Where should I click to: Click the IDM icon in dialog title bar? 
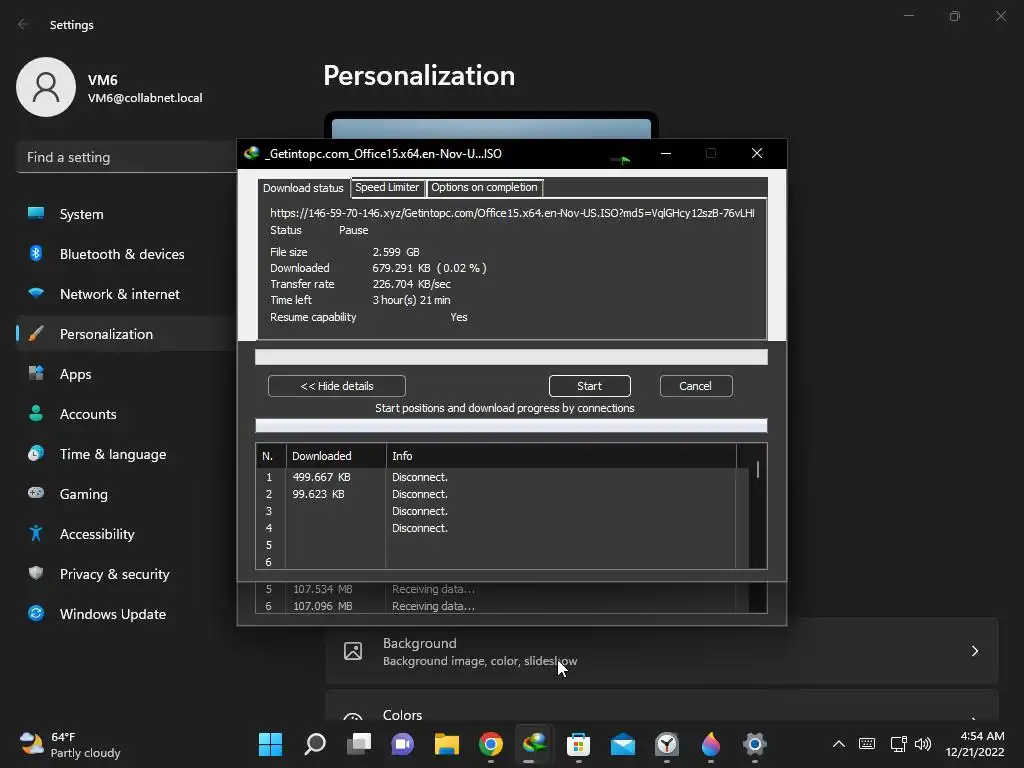tap(251, 153)
